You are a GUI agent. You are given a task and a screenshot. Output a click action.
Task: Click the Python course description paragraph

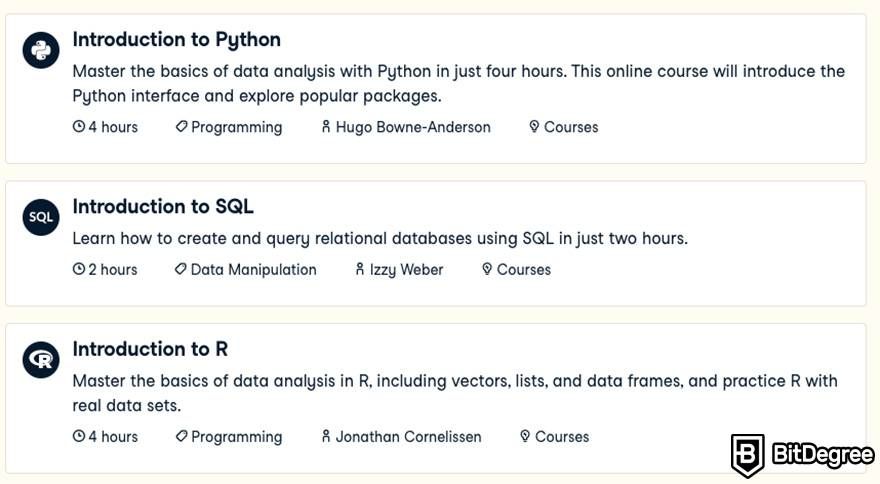click(459, 84)
